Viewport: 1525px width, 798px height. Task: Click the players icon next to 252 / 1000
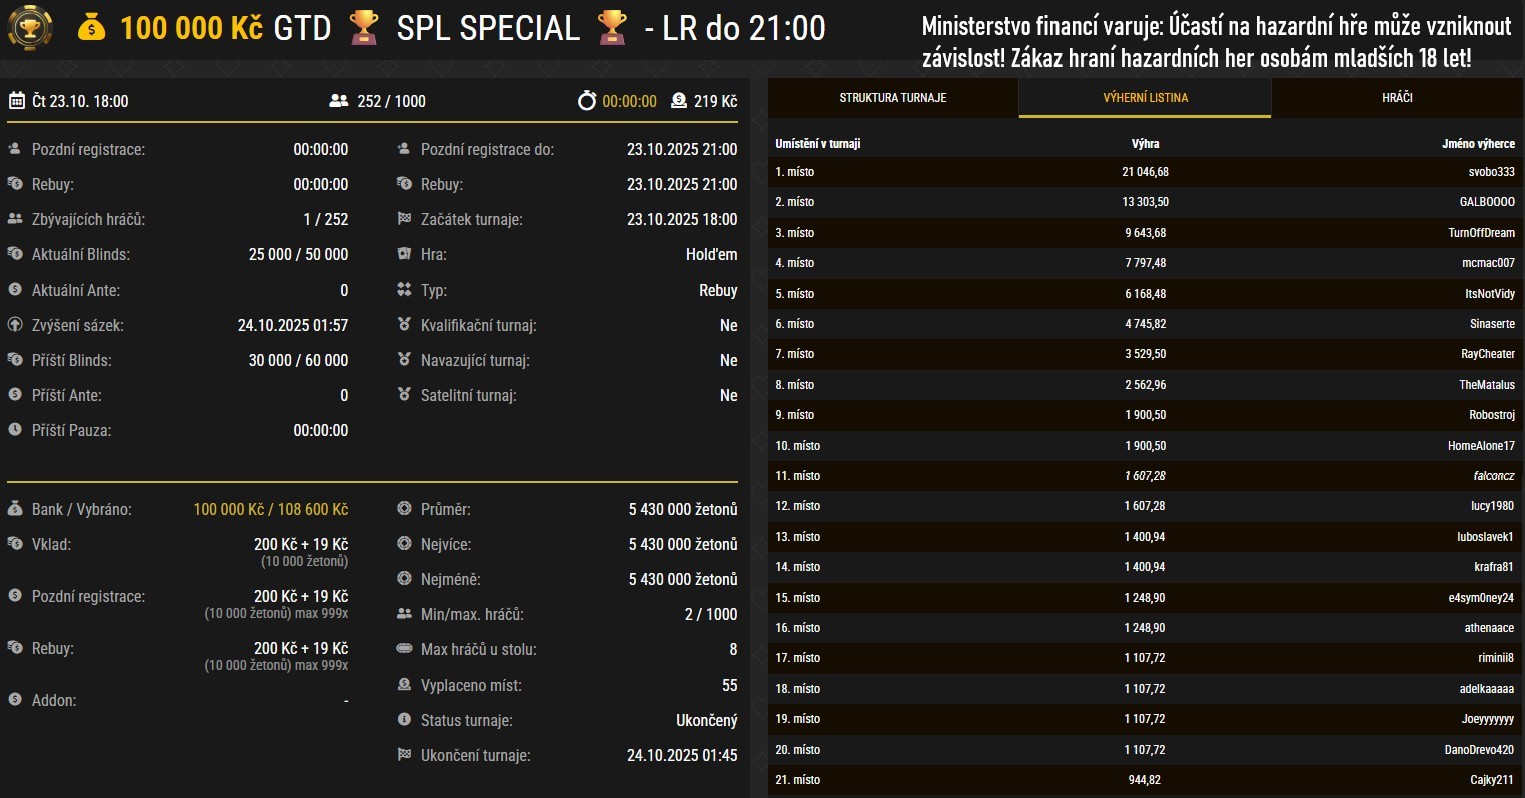pos(338,101)
